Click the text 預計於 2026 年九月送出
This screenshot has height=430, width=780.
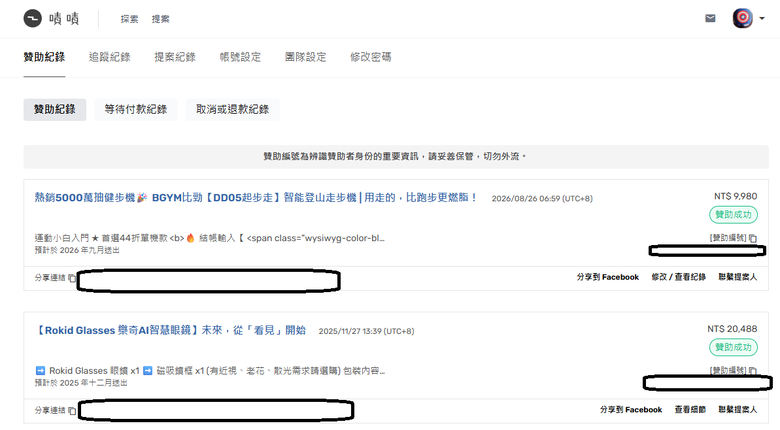(77, 250)
